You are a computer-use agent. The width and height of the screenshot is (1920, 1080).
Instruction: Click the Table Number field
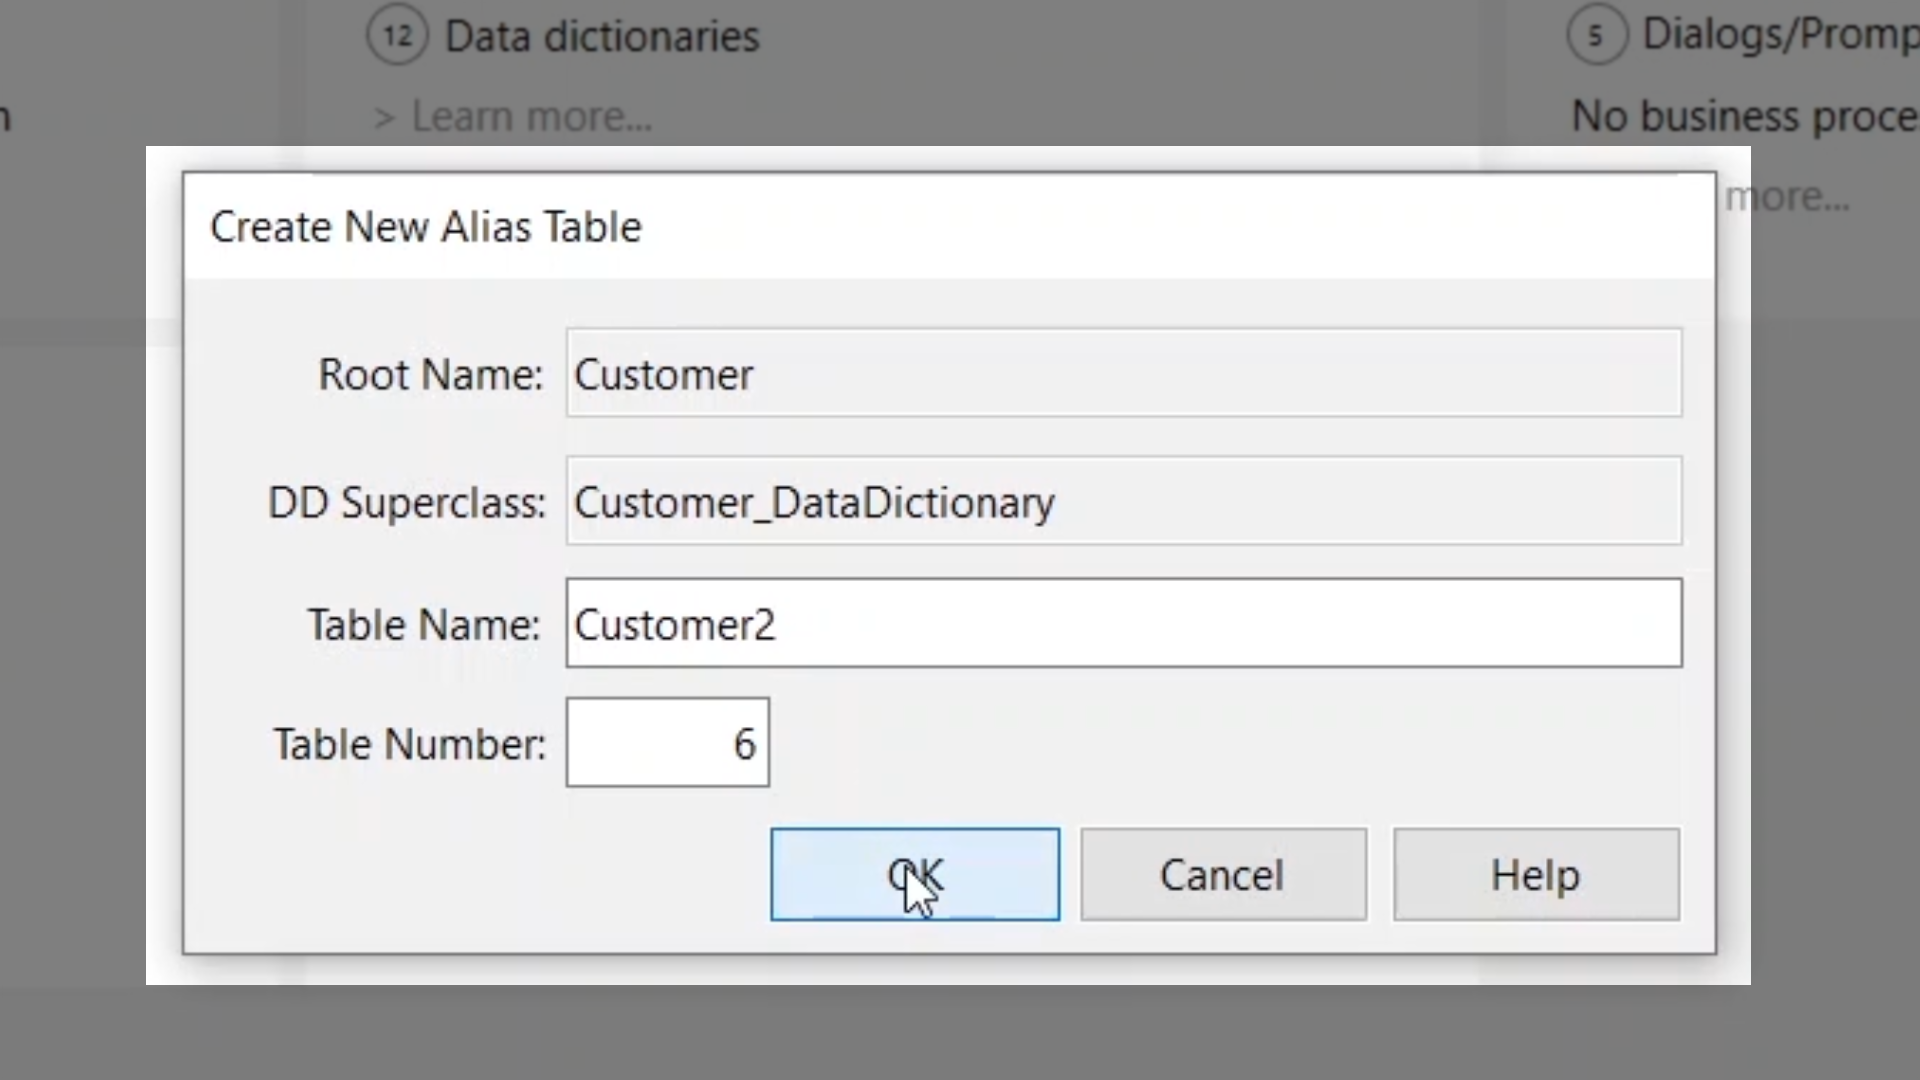[667, 743]
